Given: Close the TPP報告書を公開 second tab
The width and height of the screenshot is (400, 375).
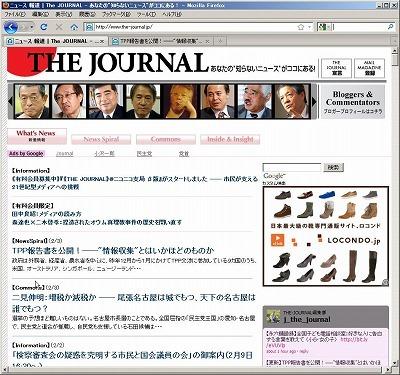Looking at the screenshot, I should tap(207, 41).
